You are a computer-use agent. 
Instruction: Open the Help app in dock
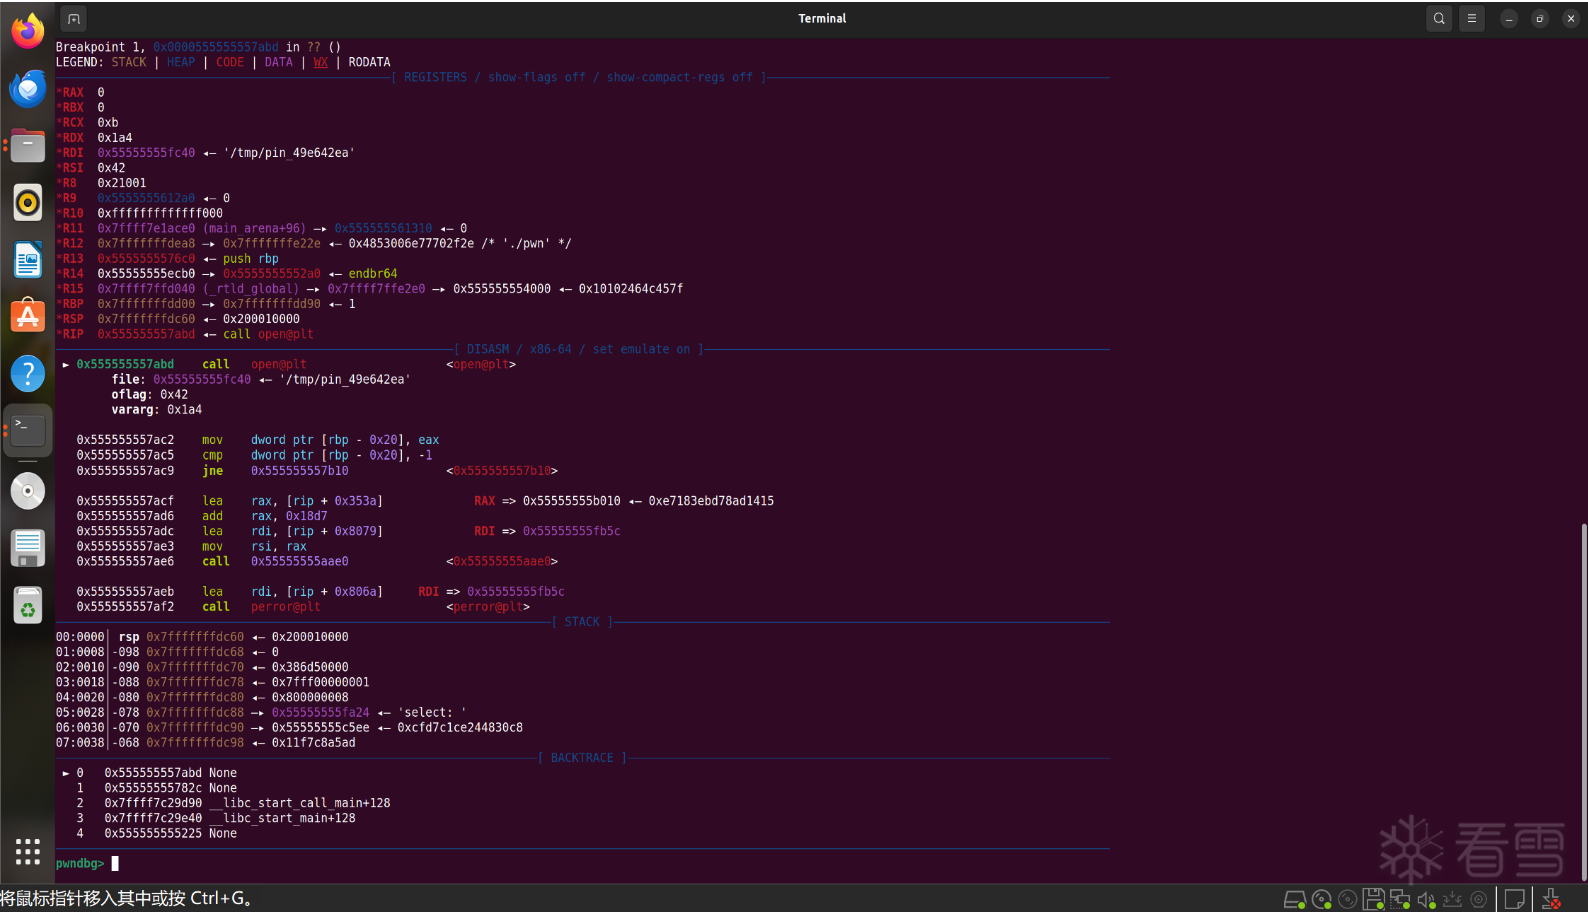(x=28, y=374)
